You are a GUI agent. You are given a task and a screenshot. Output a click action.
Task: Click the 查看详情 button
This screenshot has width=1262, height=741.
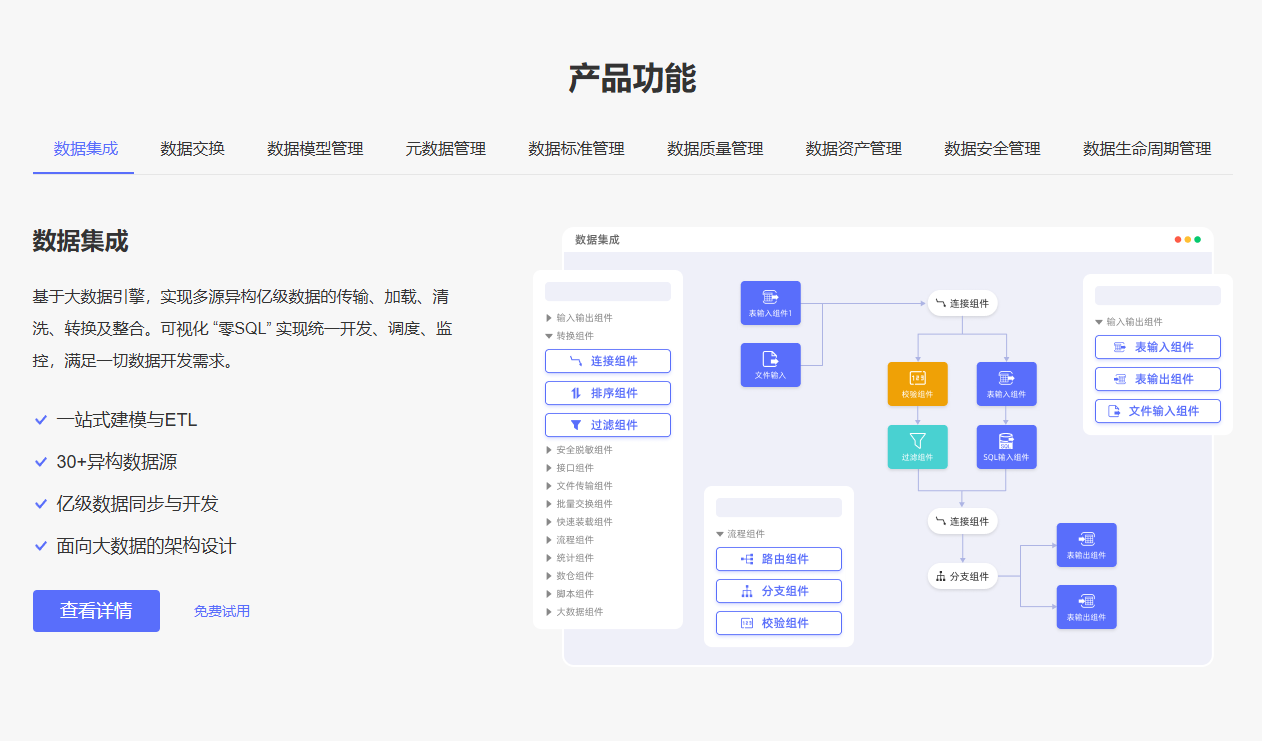(96, 611)
